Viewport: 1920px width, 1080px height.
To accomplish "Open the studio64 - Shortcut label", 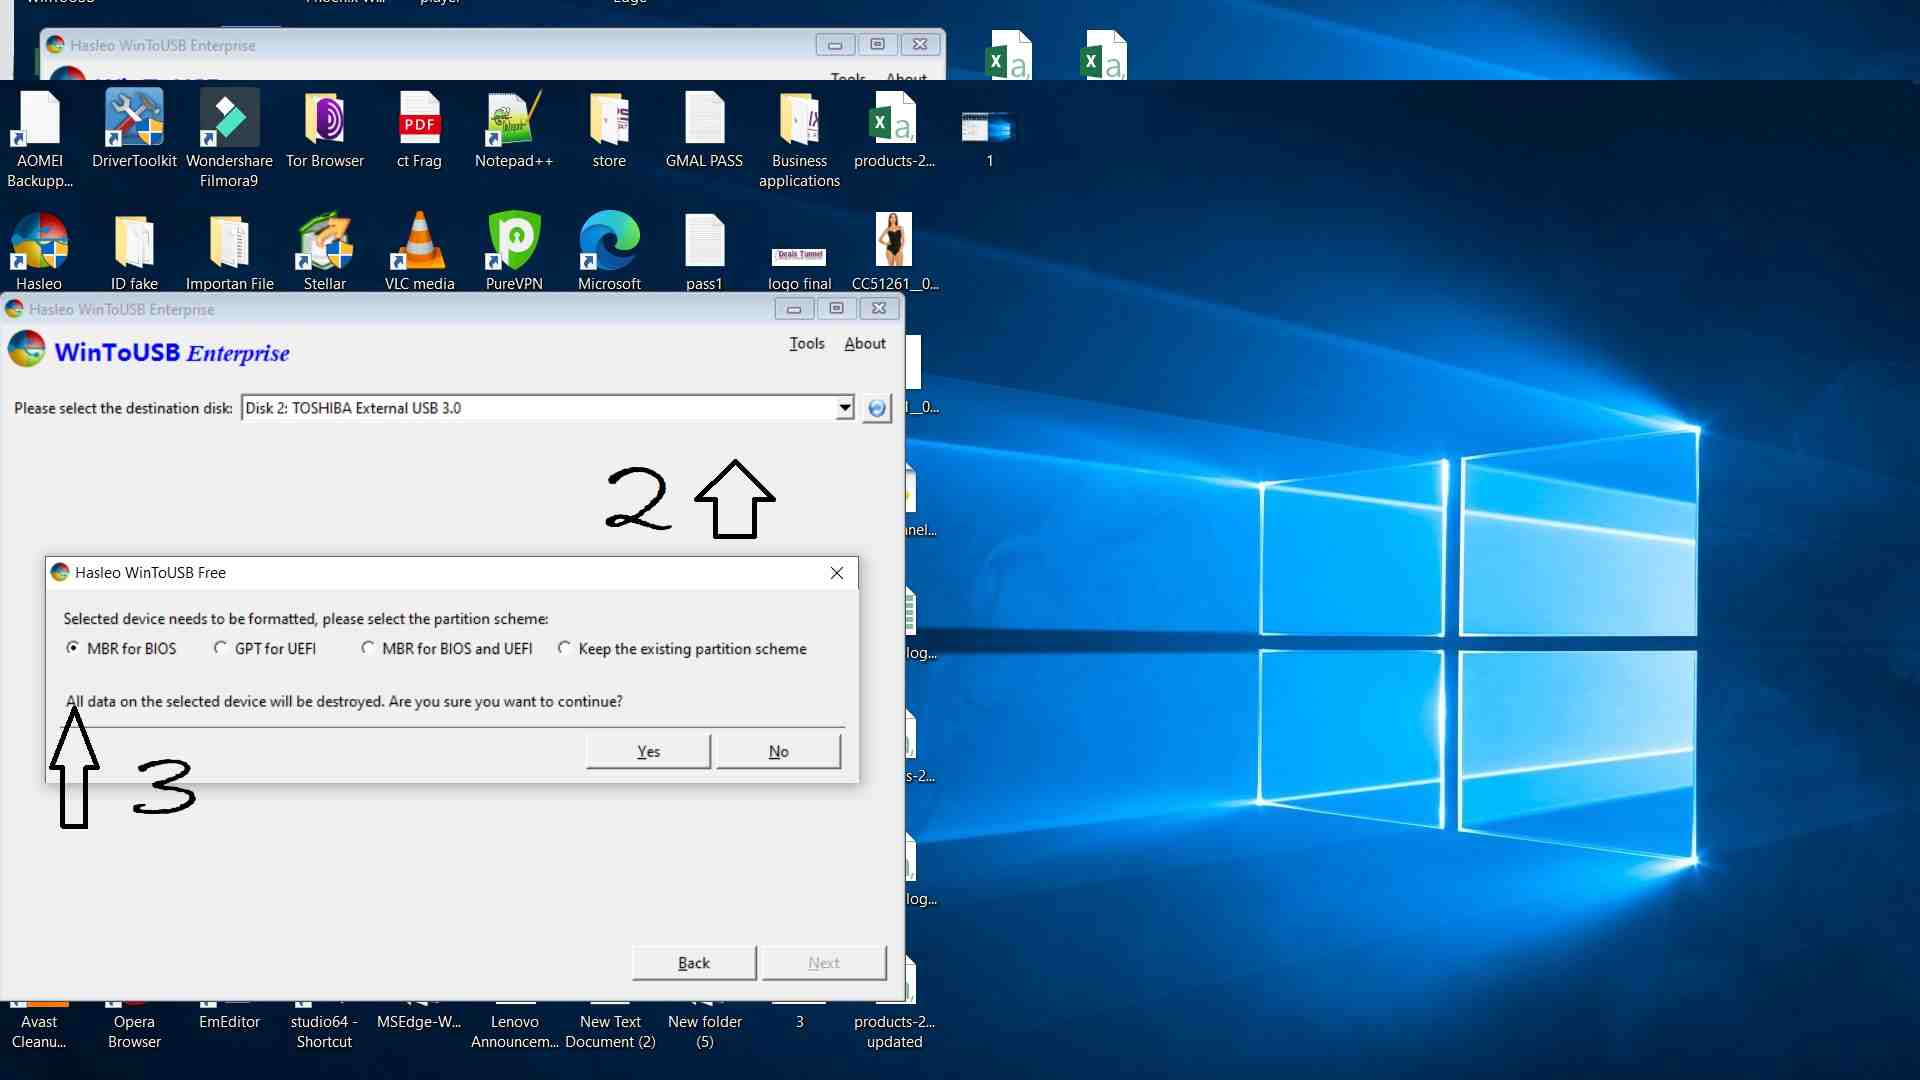I will [324, 1031].
